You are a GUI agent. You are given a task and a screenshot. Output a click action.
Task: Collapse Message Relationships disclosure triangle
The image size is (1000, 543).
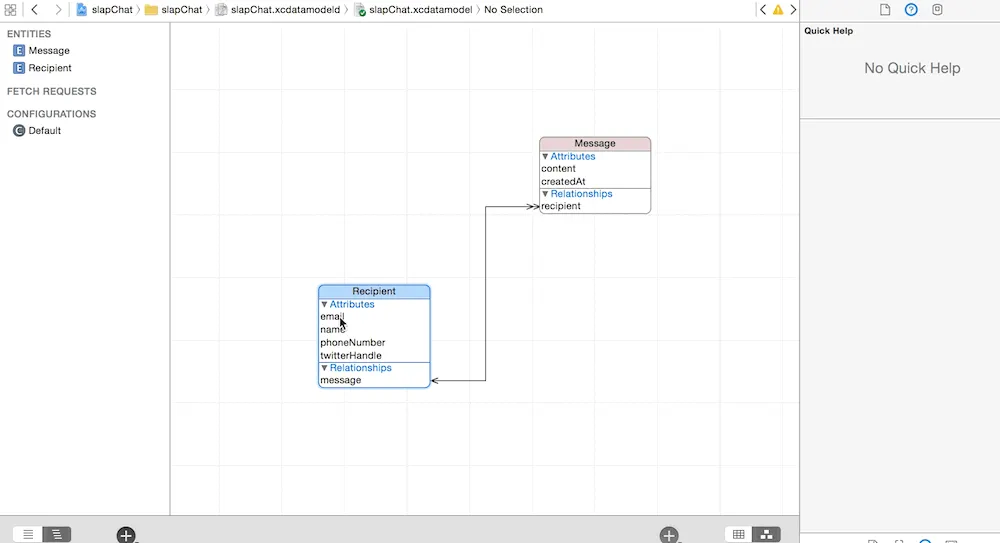[545, 194]
